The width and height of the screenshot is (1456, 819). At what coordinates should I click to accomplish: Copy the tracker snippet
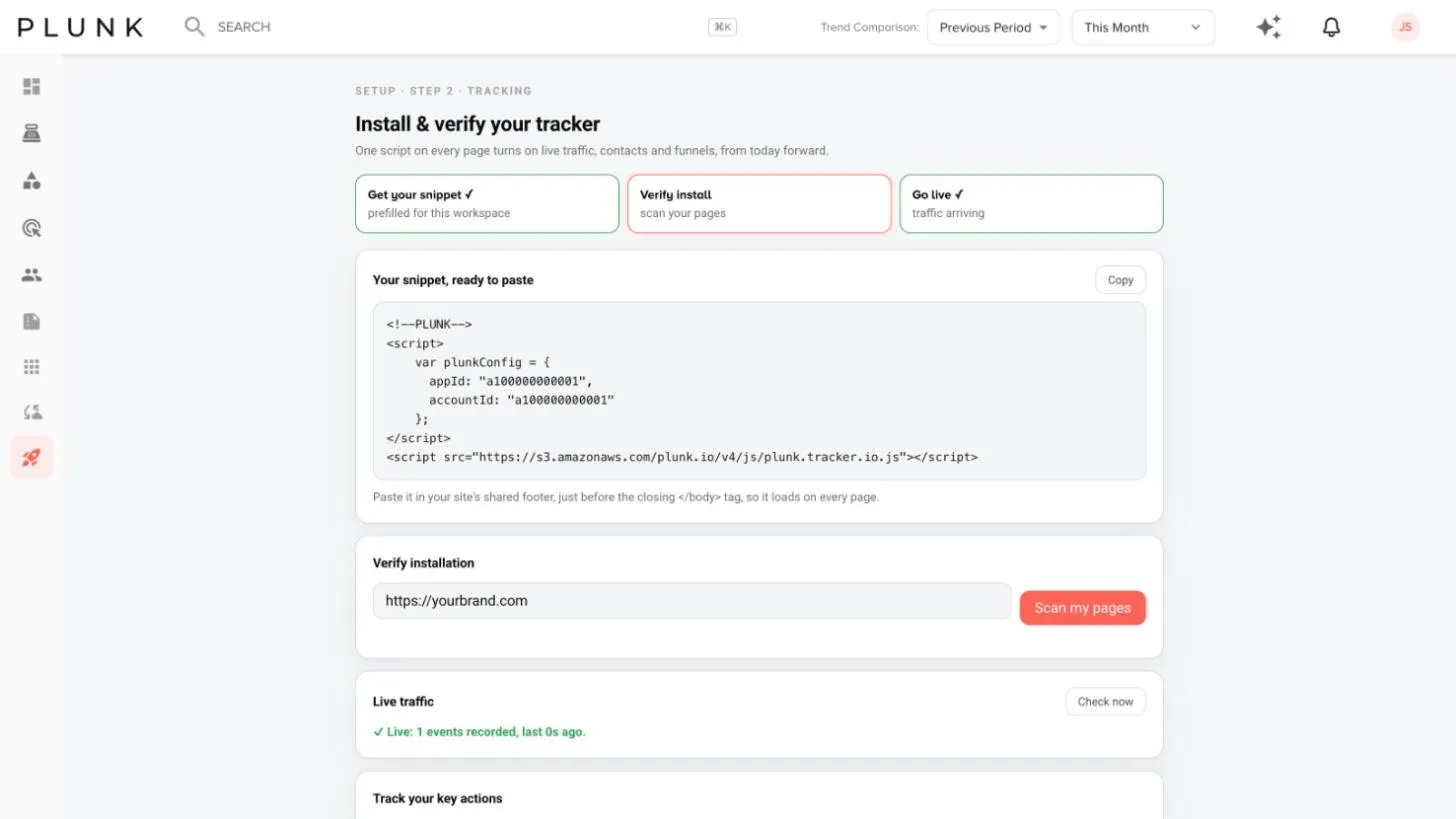(x=1120, y=280)
